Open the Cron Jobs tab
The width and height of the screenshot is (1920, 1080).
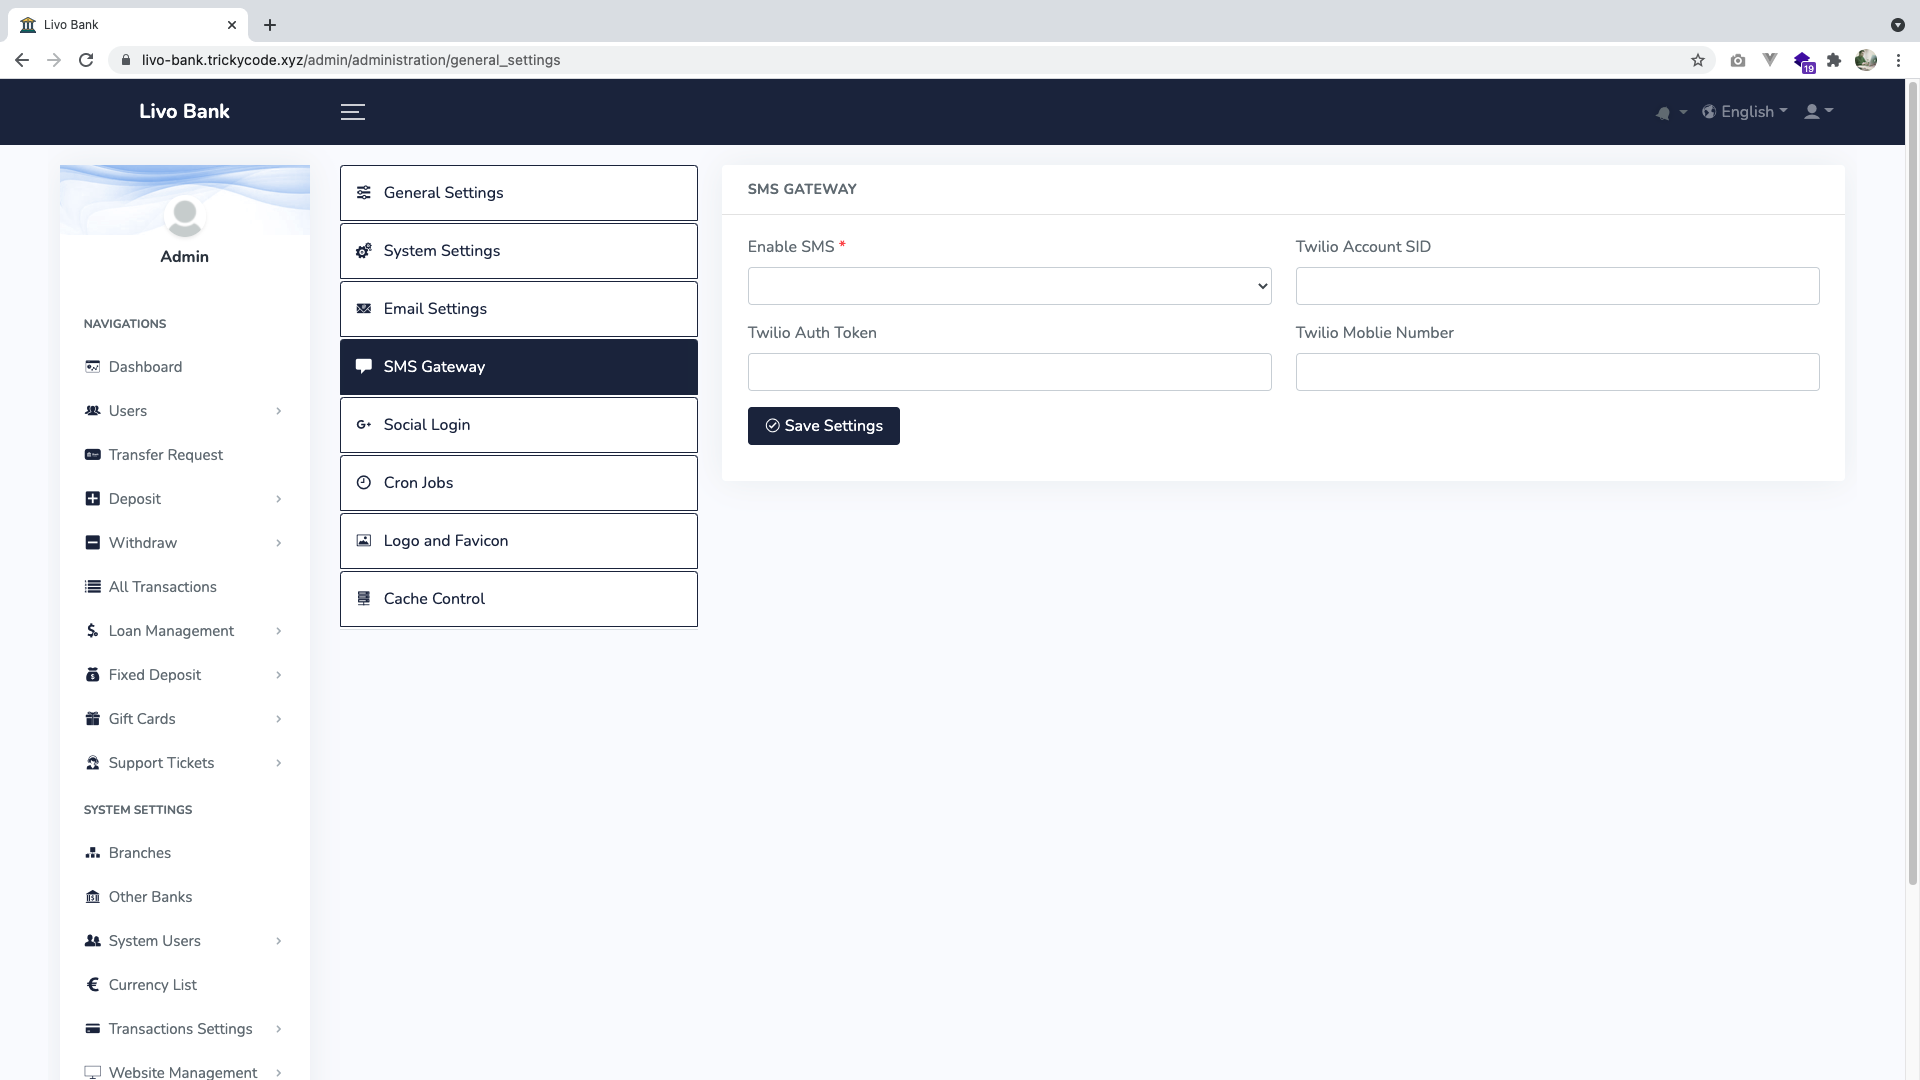click(x=518, y=483)
